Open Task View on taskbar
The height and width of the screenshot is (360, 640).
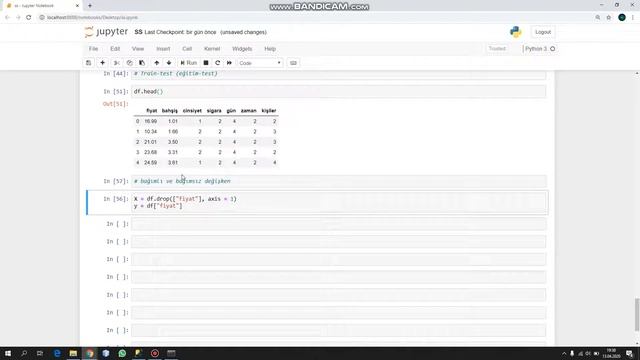pos(40,353)
